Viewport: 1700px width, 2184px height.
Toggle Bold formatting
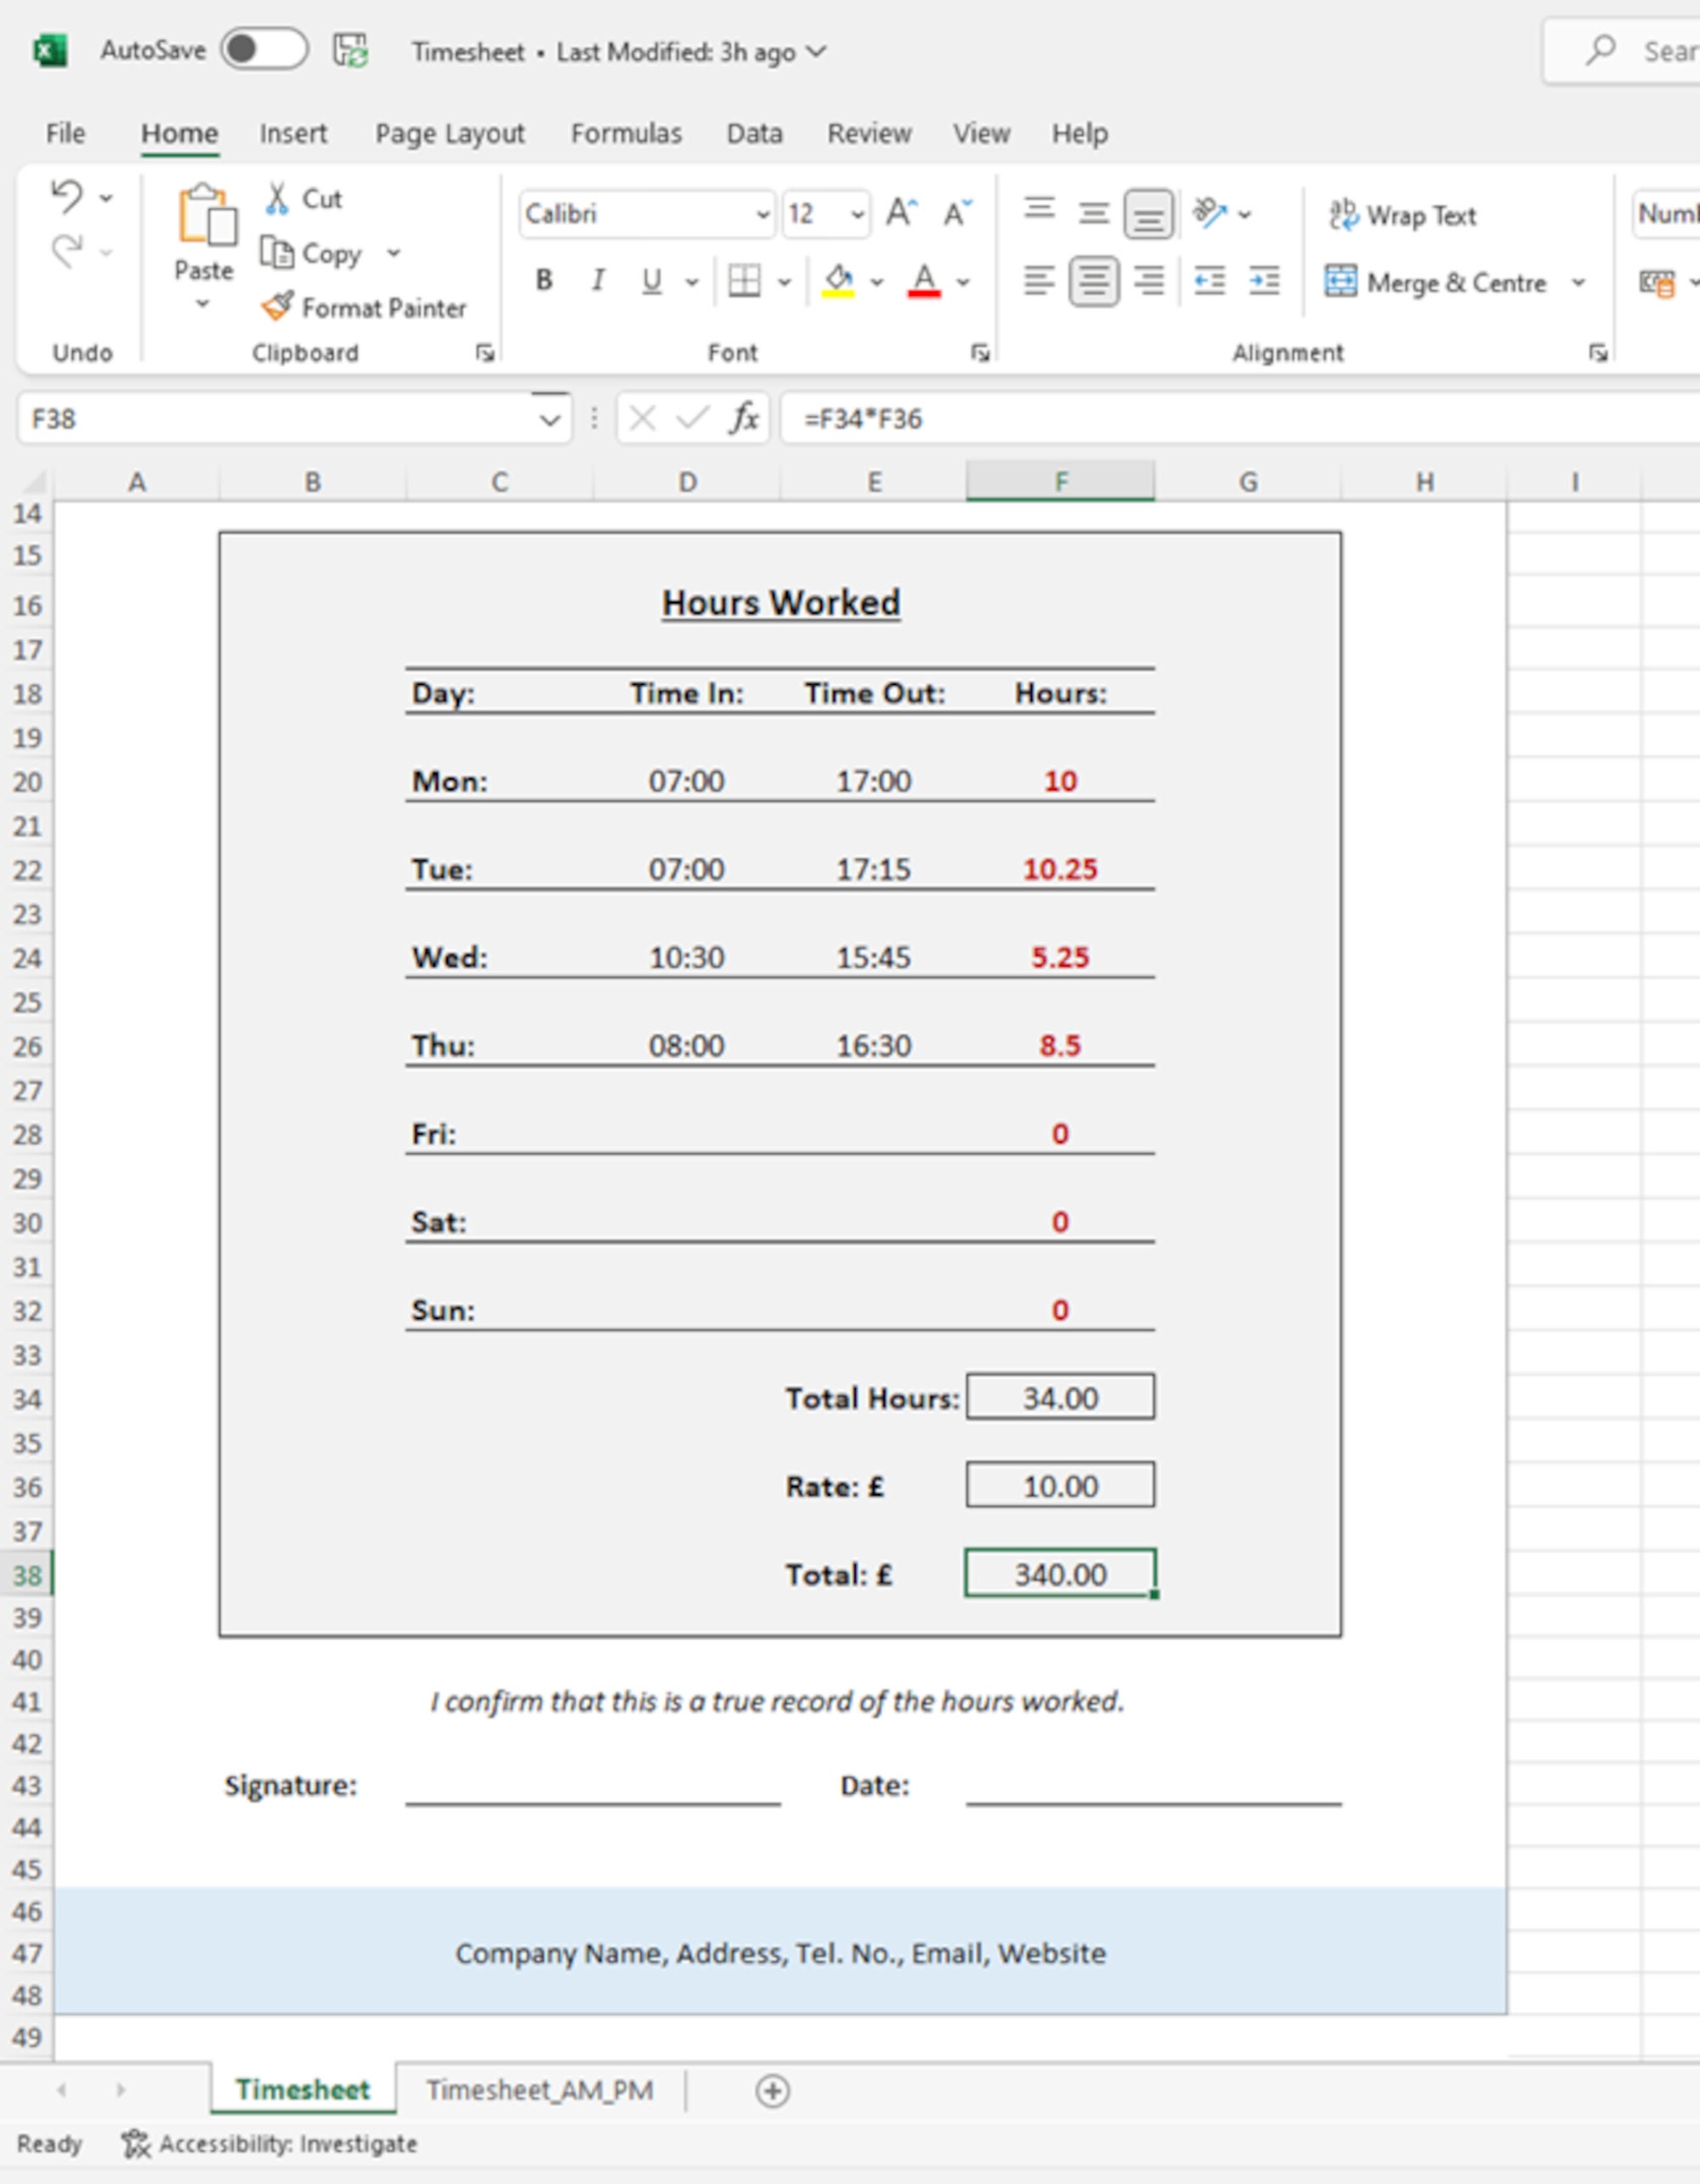point(544,280)
